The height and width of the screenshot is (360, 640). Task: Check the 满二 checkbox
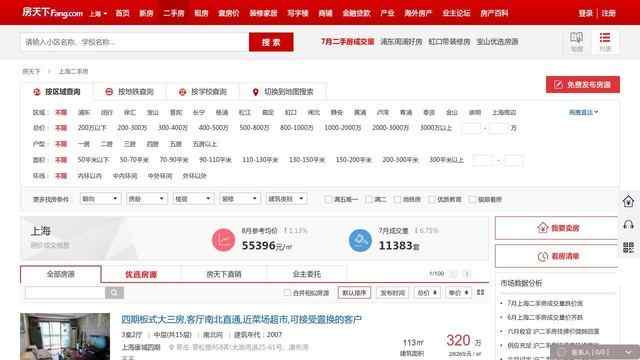[x=369, y=199]
